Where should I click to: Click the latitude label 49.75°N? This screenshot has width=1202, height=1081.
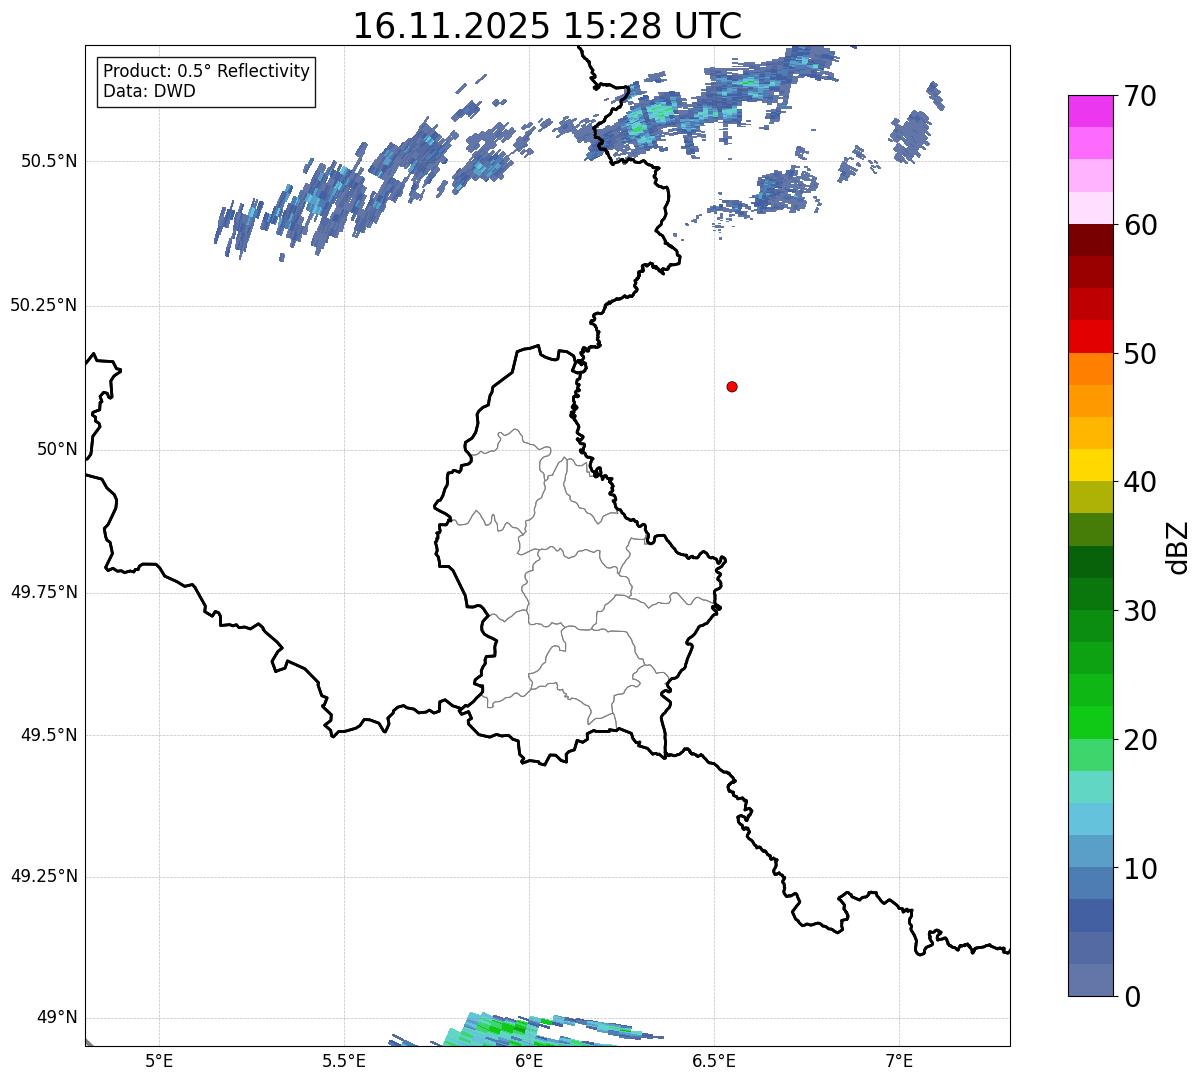(44, 592)
